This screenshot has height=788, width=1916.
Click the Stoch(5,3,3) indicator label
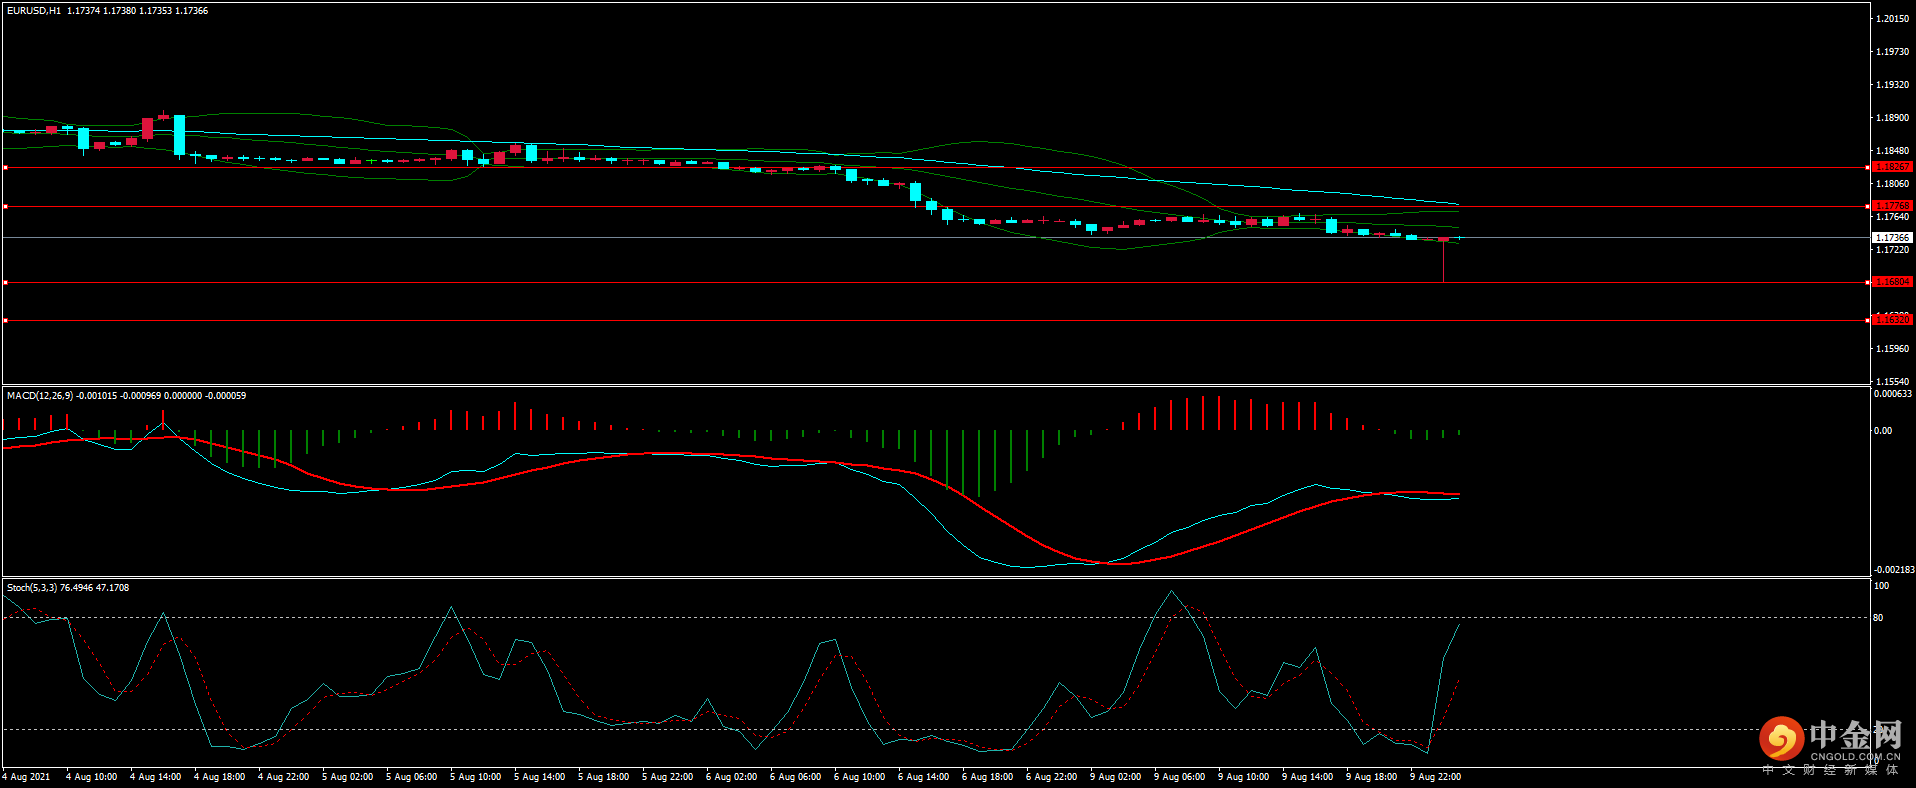click(x=32, y=588)
